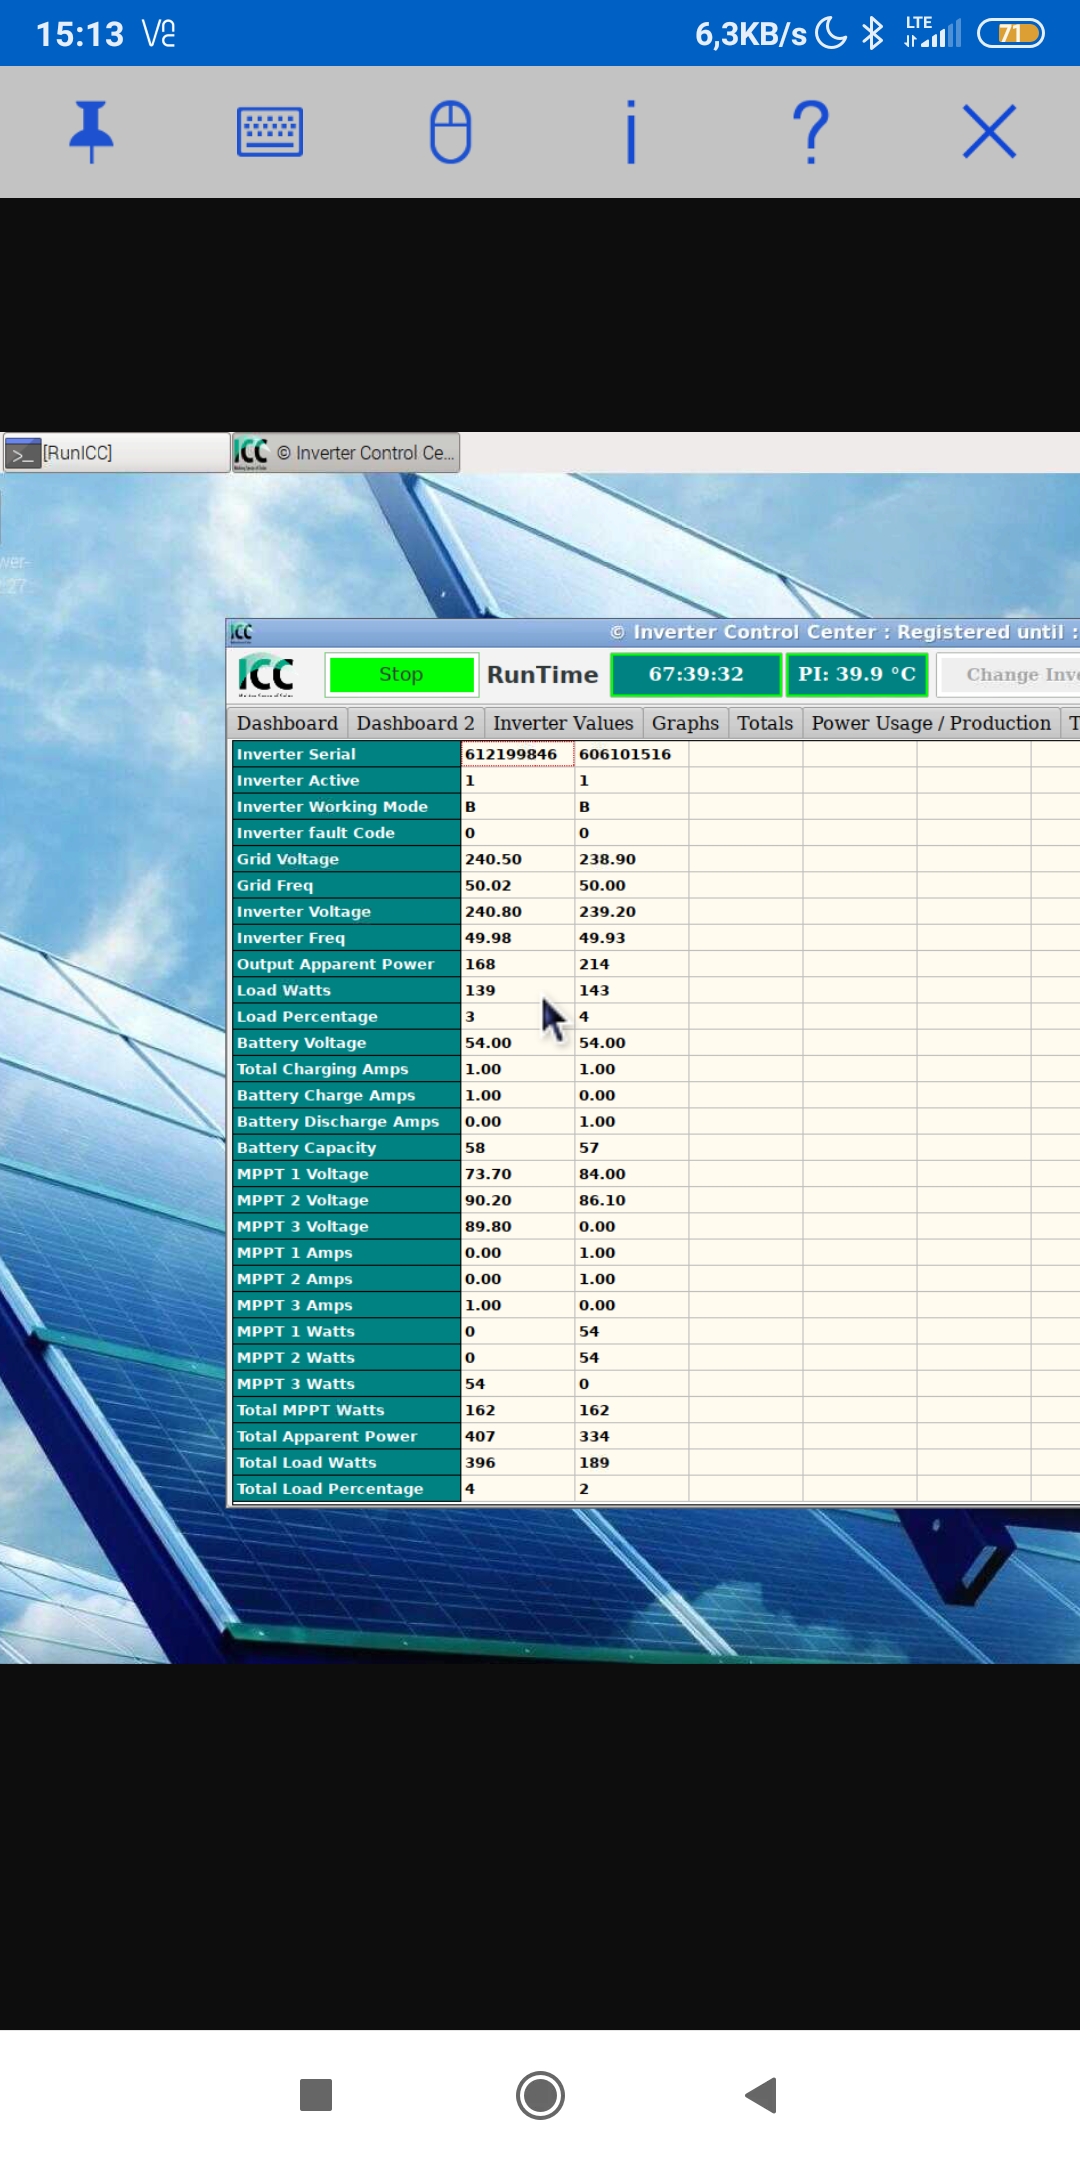Toggle the mouse input mode icon
This screenshot has width=1080, height=2160.
450,132
